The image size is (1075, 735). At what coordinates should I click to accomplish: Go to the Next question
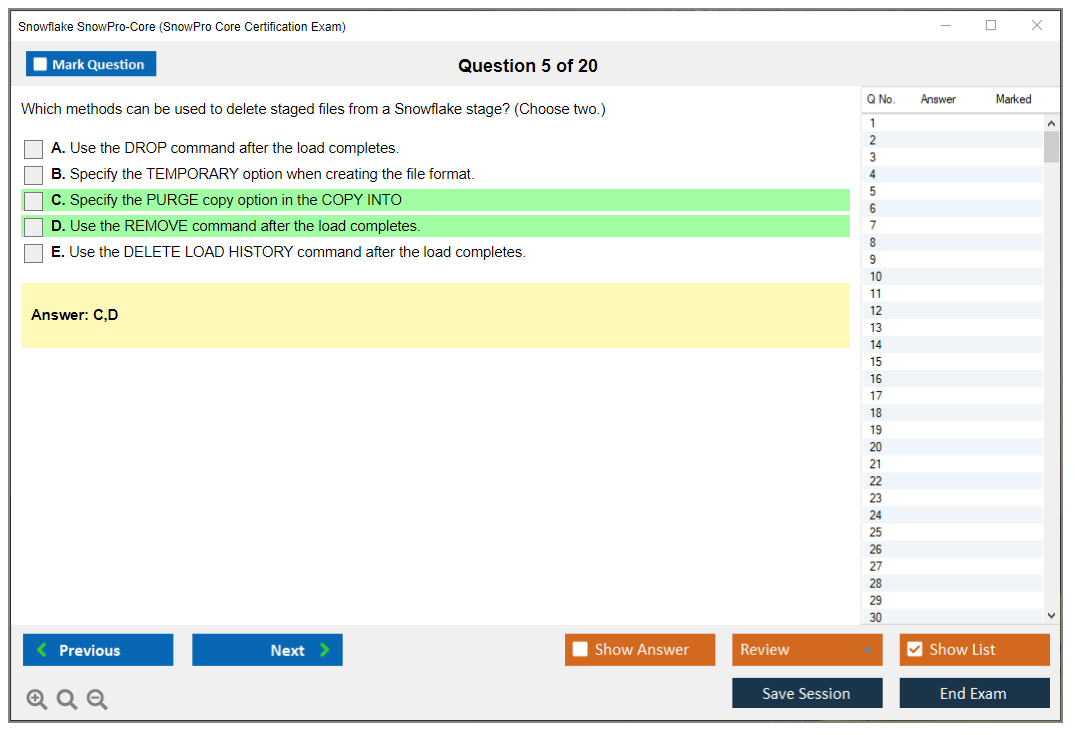tap(267, 650)
